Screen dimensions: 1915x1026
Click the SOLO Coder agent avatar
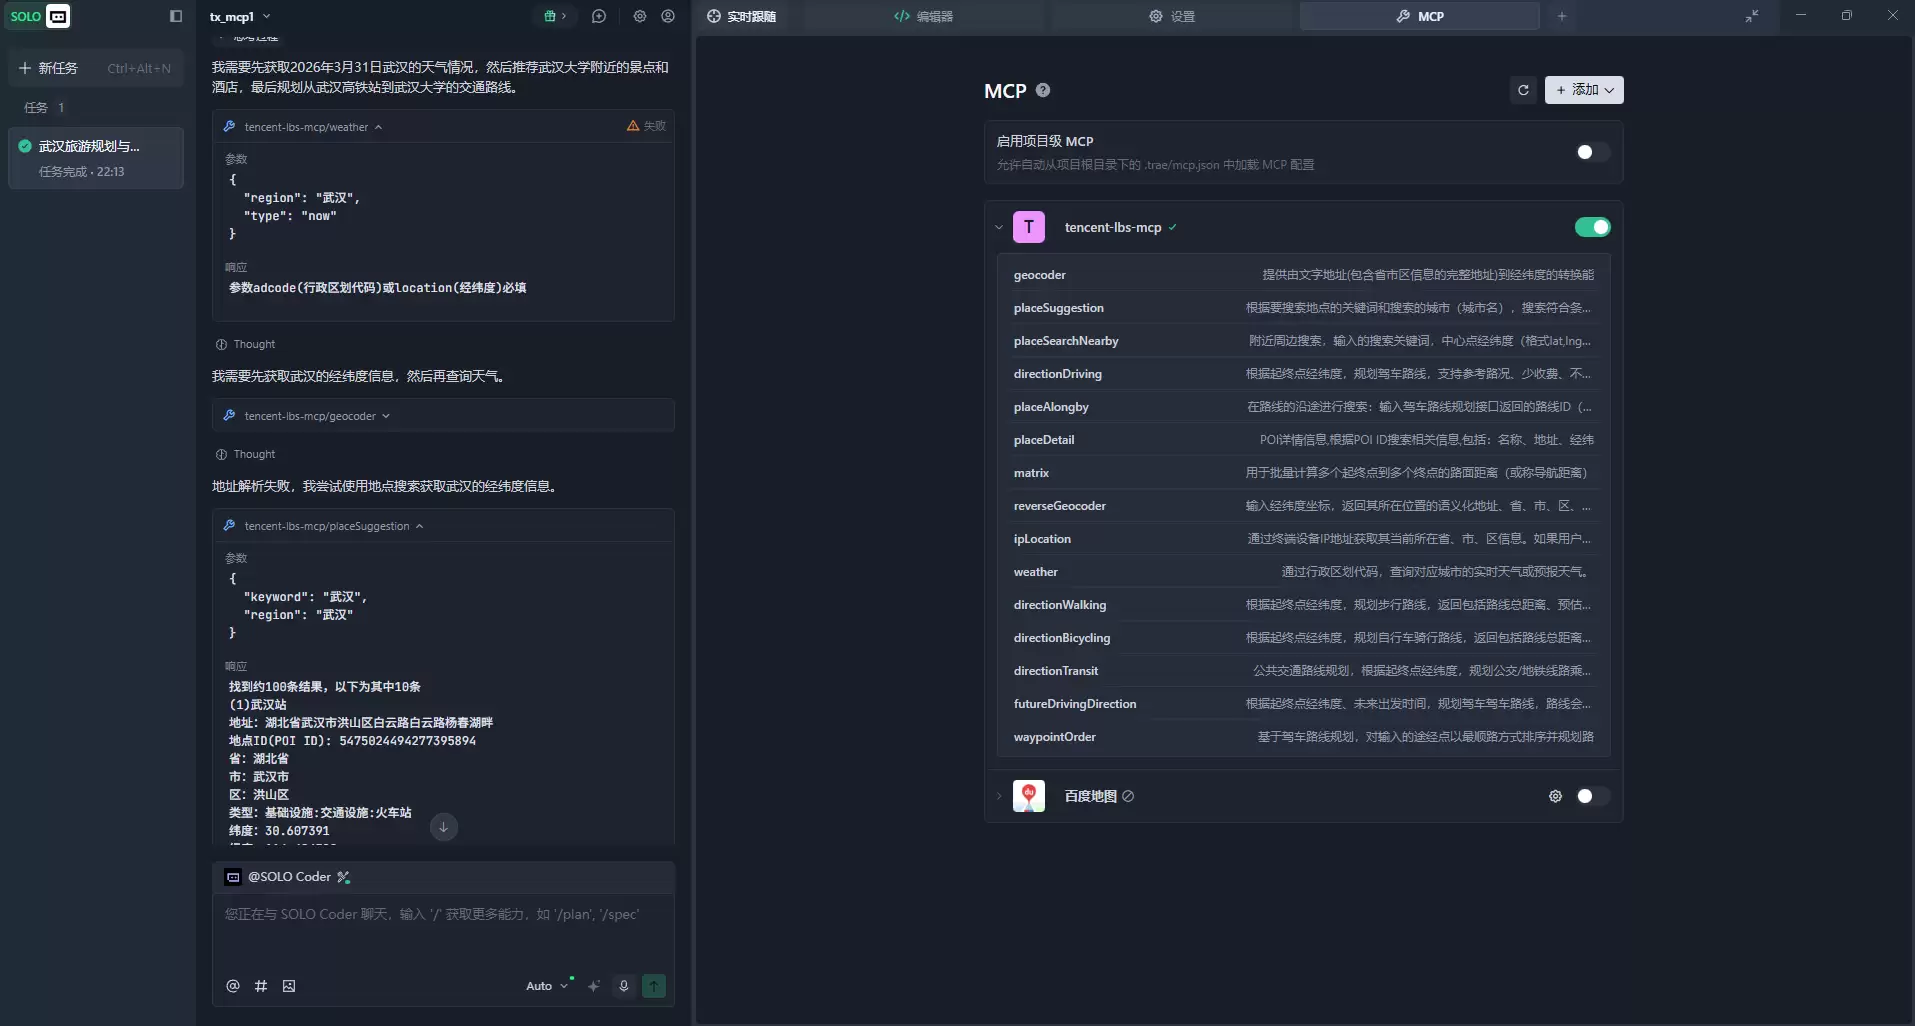[233, 877]
